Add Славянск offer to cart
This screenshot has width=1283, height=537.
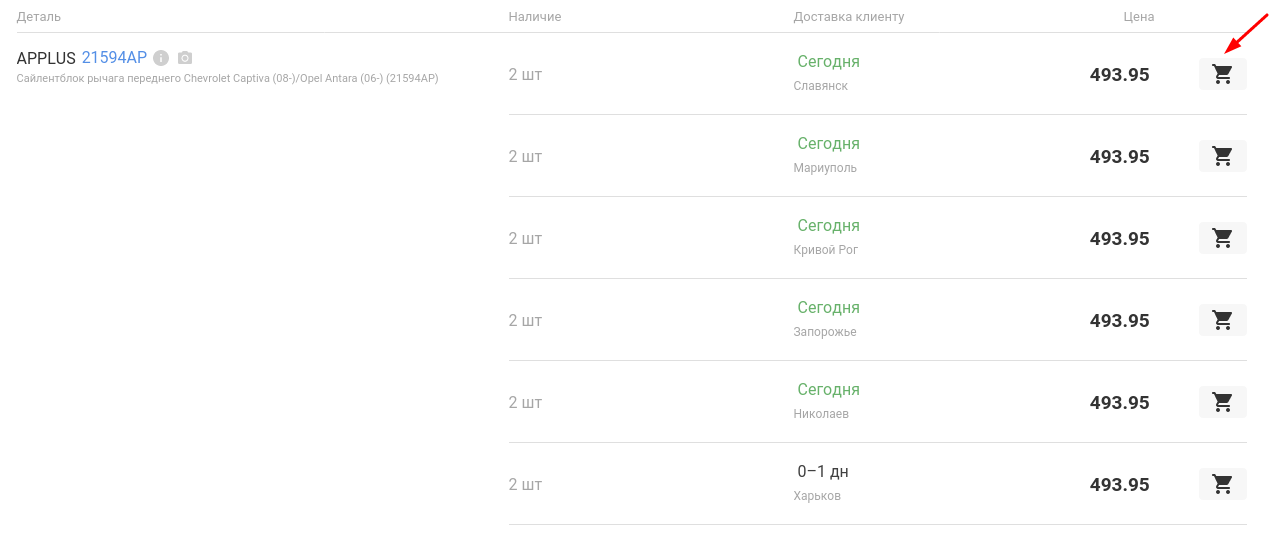1222,74
